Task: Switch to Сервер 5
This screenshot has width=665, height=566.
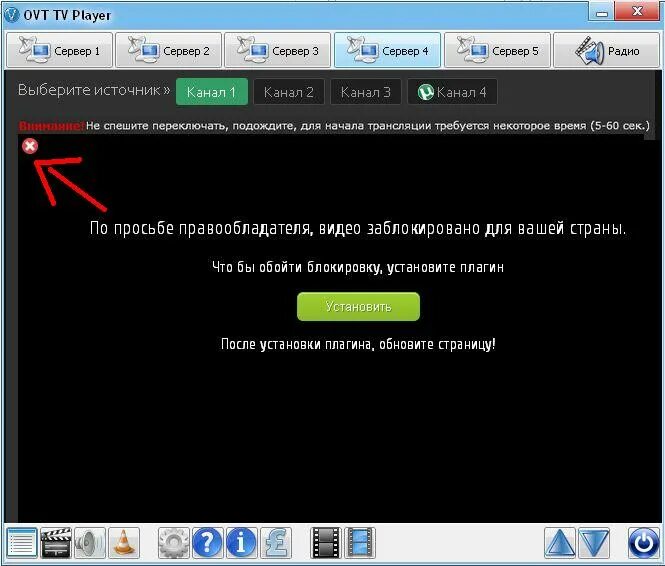Action: click(x=497, y=50)
